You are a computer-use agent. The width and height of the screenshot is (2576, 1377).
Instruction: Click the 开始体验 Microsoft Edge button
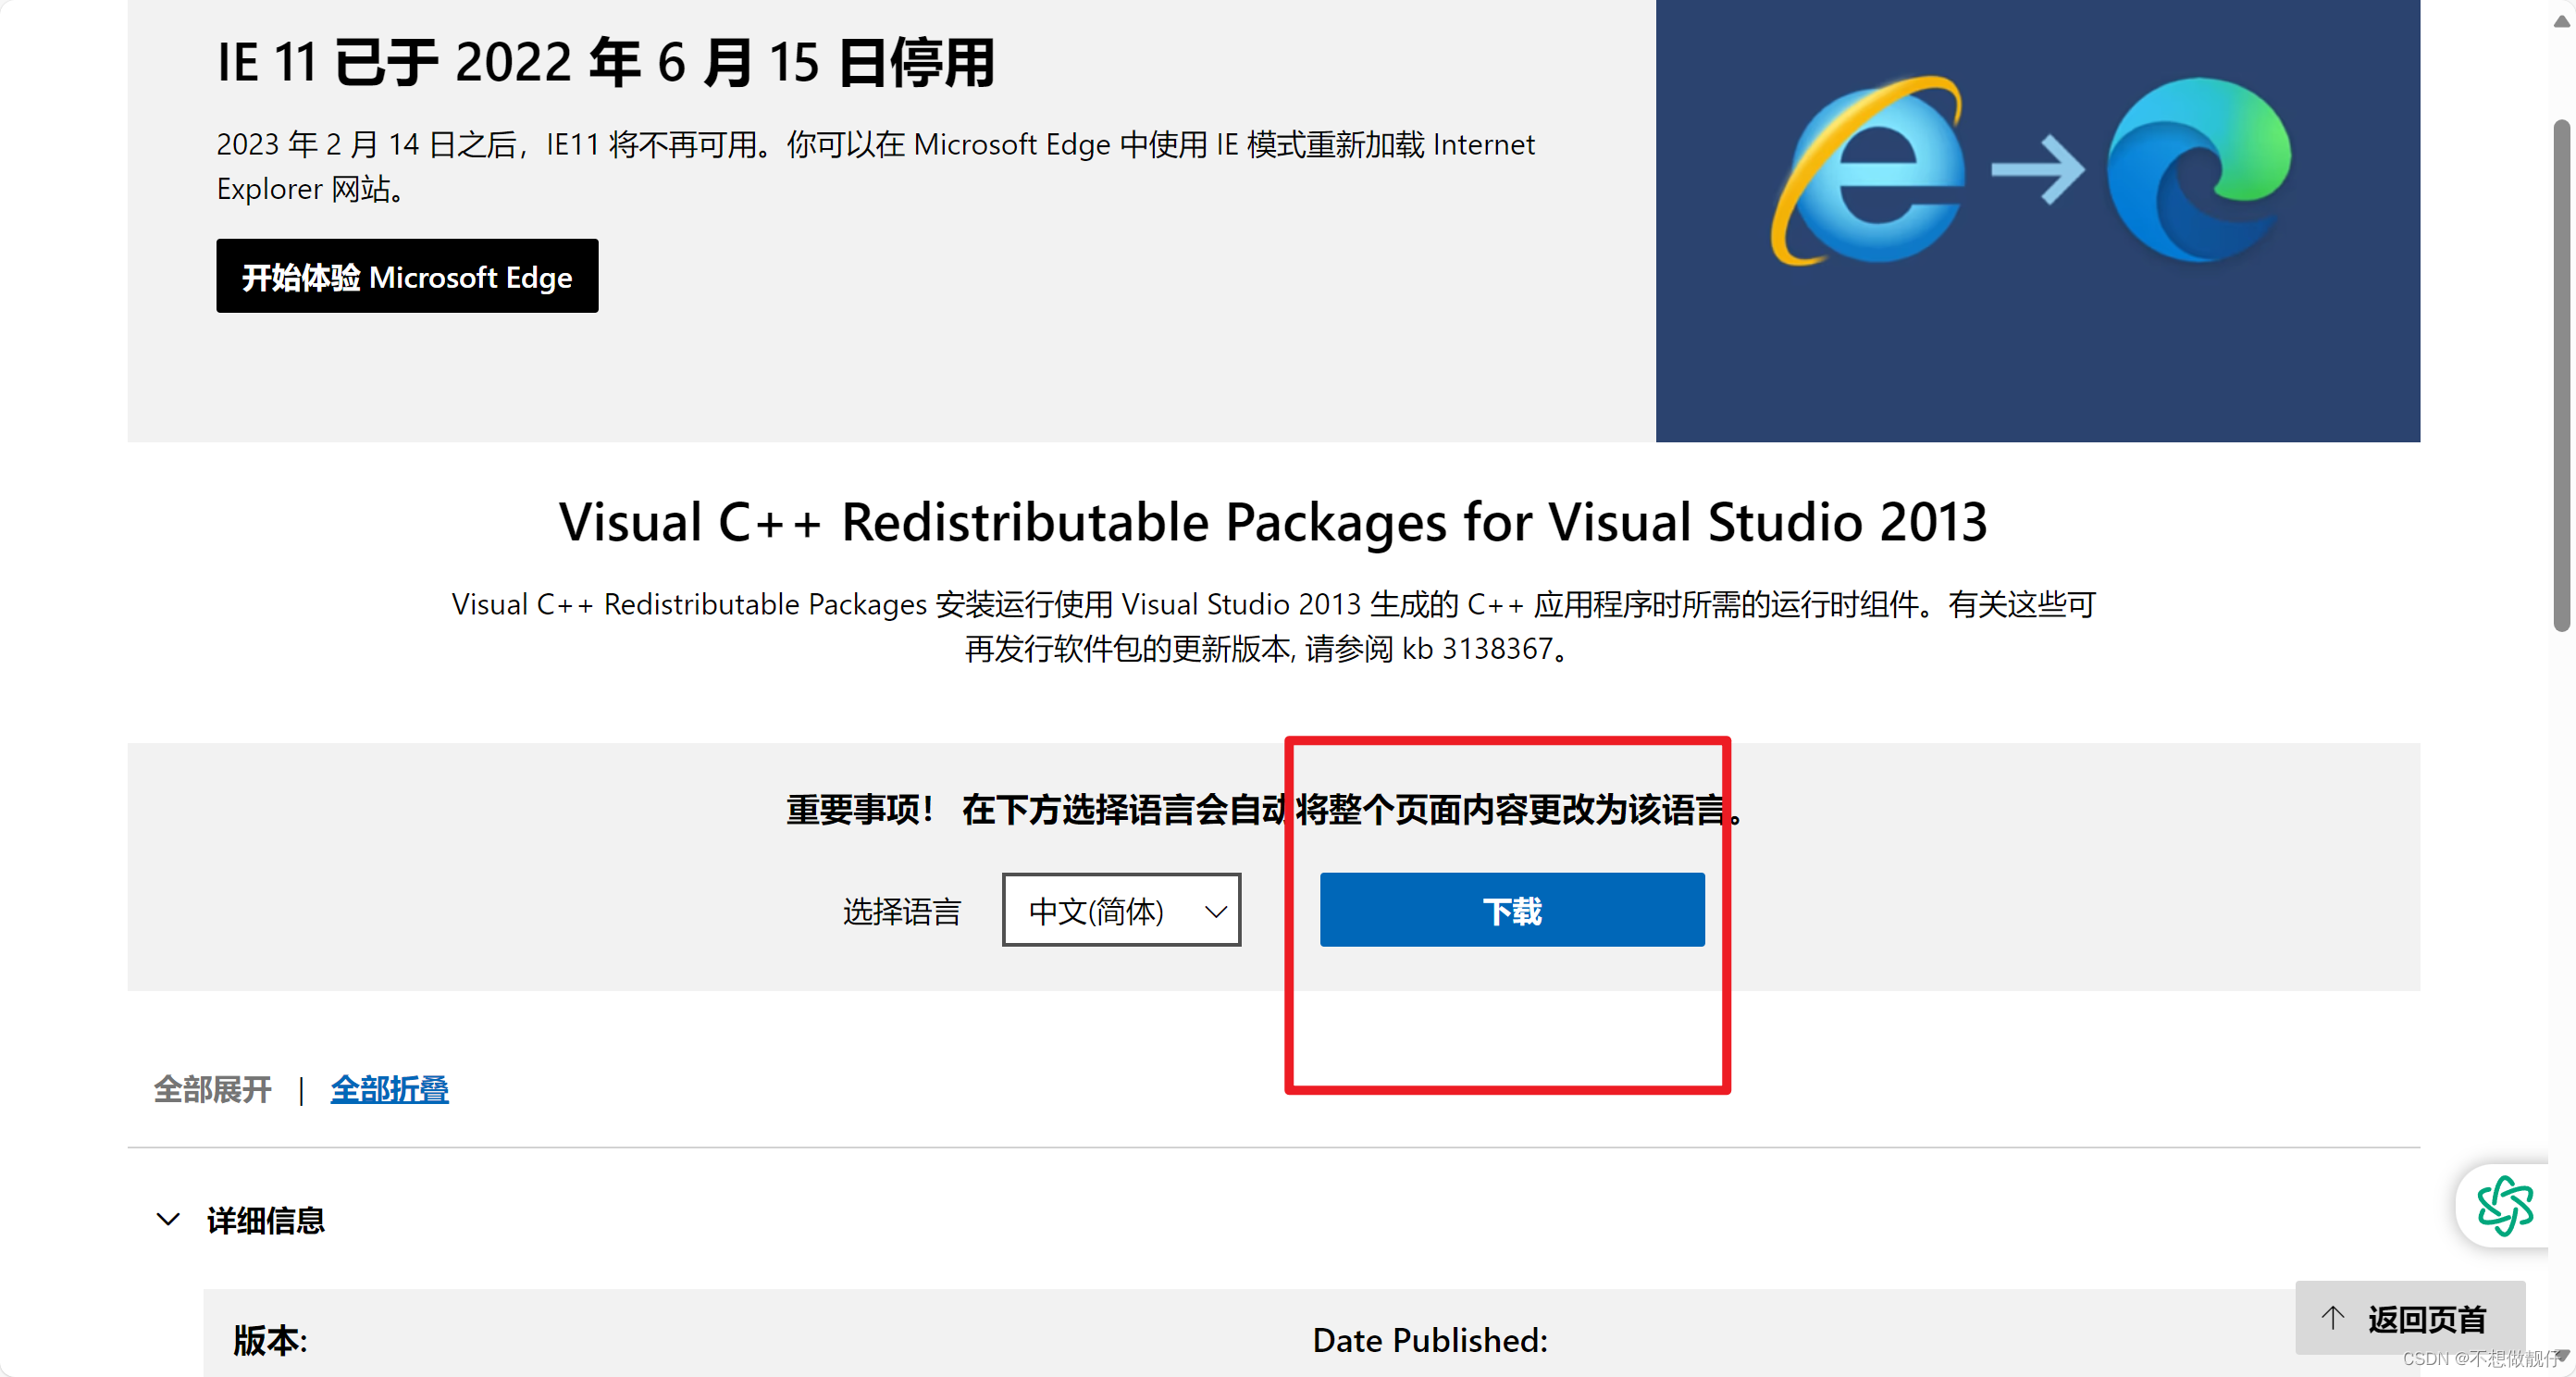click(x=407, y=276)
